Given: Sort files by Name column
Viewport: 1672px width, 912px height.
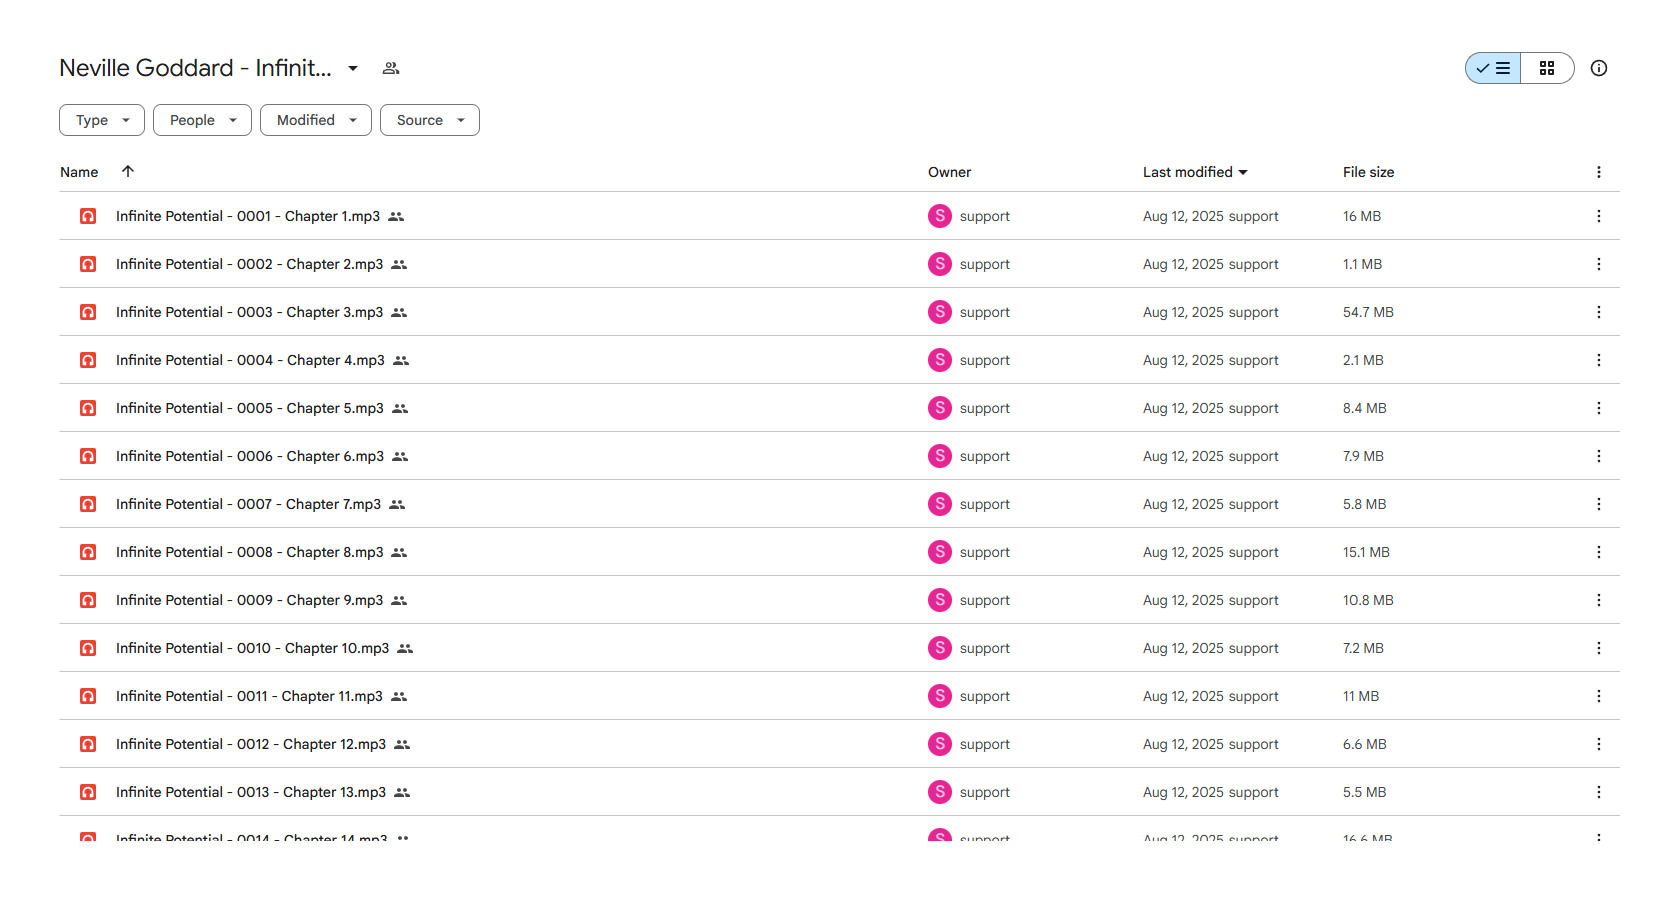Looking at the screenshot, I should coord(79,172).
